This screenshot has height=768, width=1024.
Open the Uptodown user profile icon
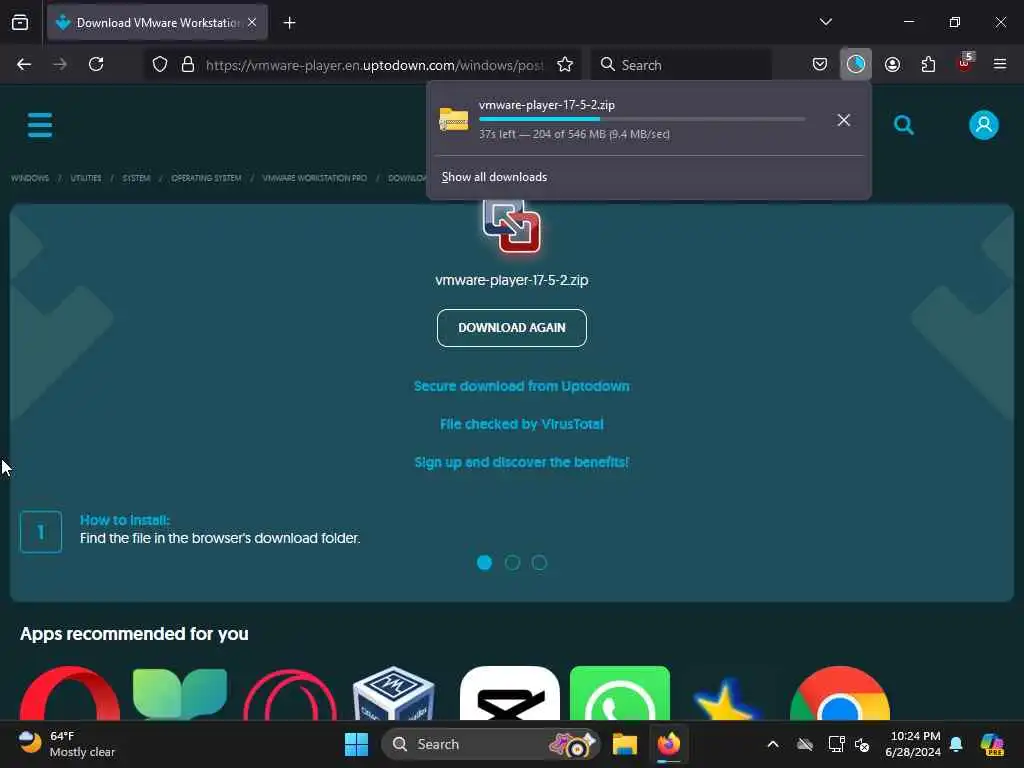pos(984,125)
